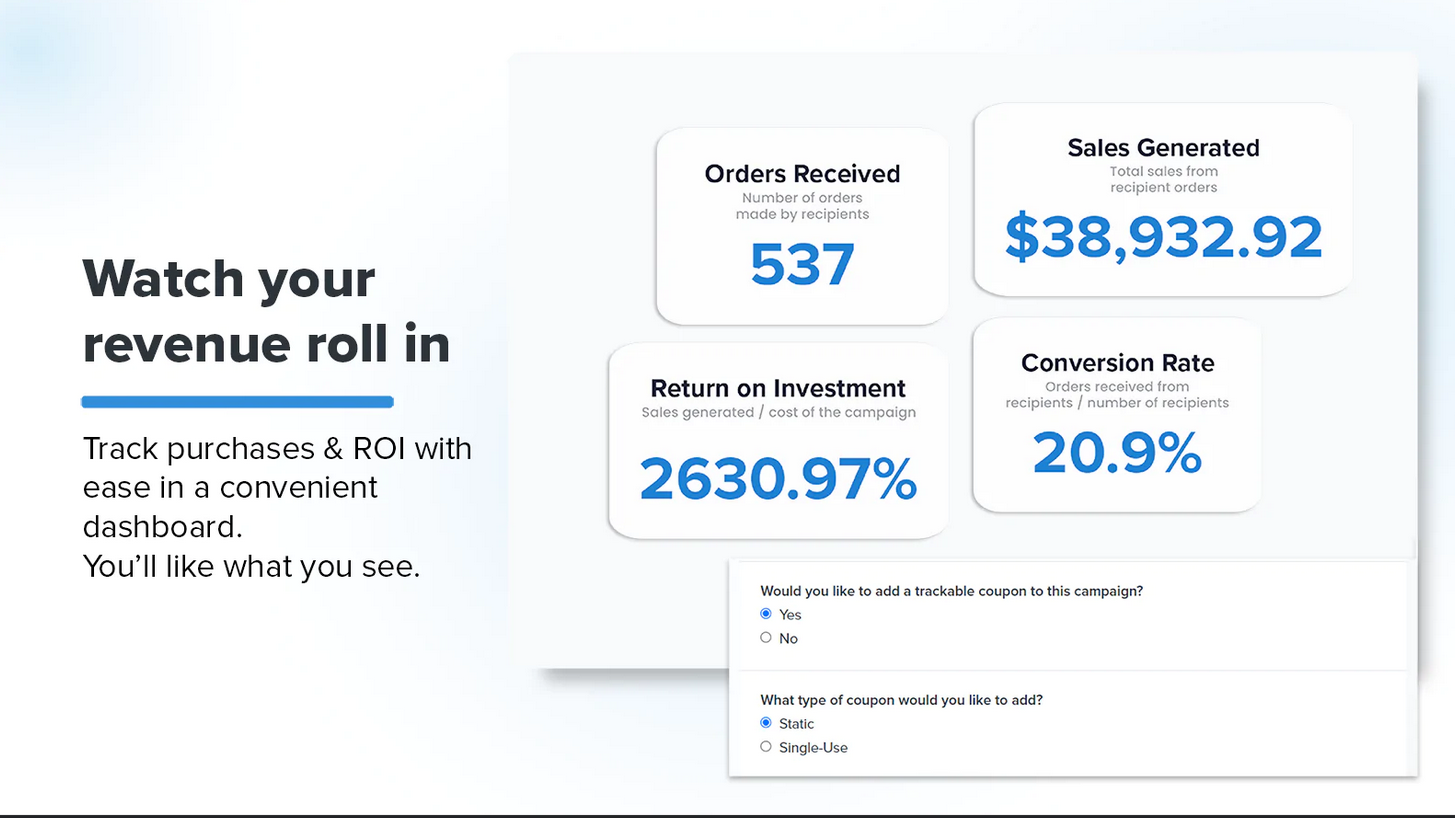This screenshot has width=1455, height=818.
Task: Click "Total sales from recipient orders" subtitle
Action: tap(1163, 179)
